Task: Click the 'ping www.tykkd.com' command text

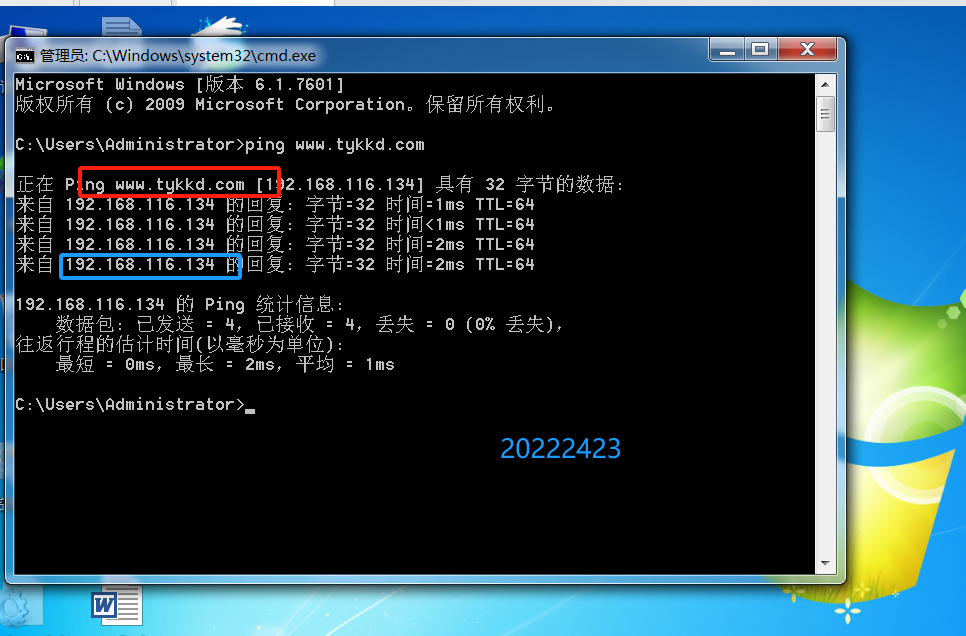Action: click(x=335, y=145)
